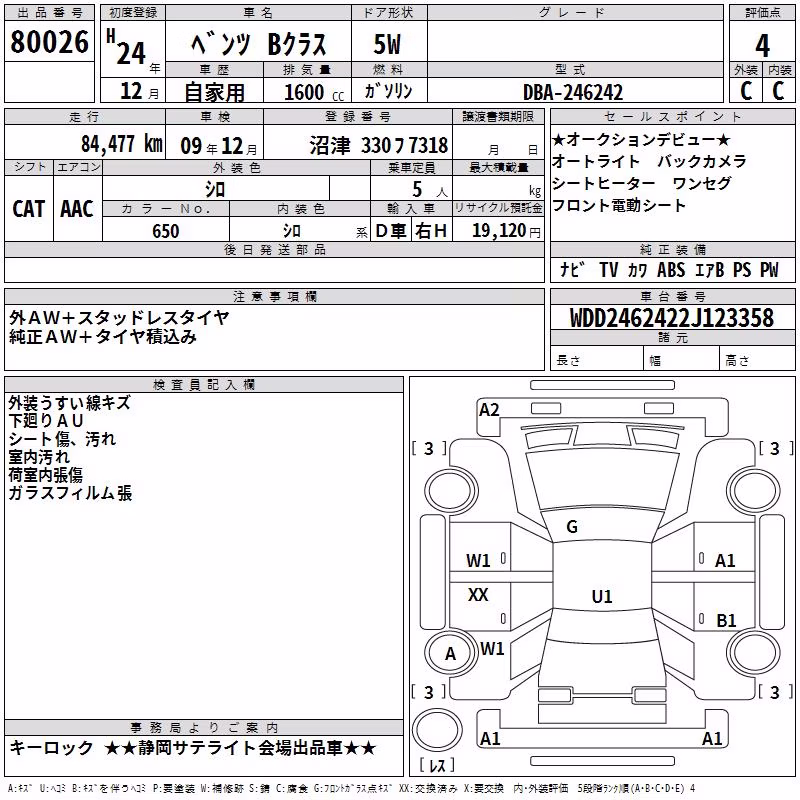Select the inspection date 09年12月
Screen dimensions: 800x800
coord(219,146)
